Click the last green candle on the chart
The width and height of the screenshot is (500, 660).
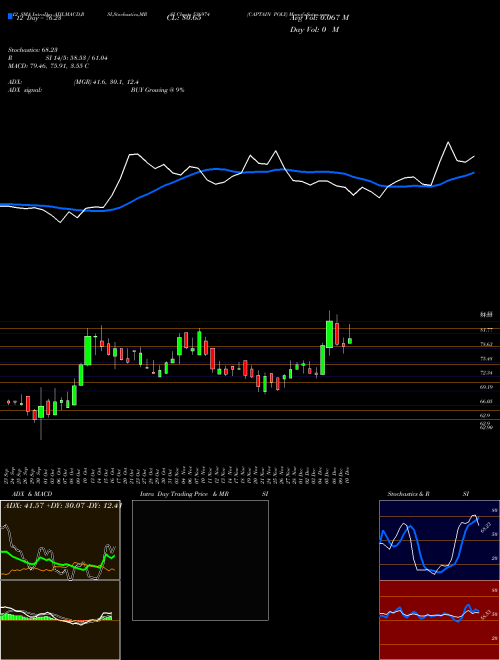[x=350, y=341]
